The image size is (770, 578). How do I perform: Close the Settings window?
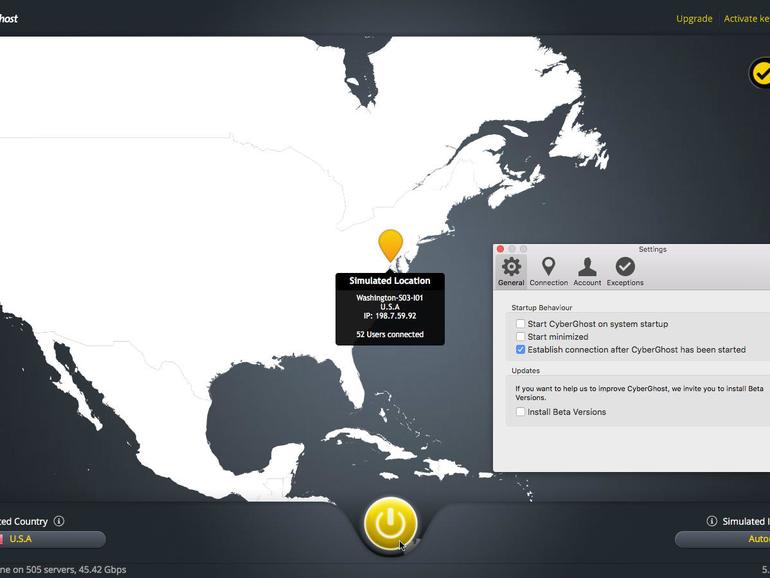tap(500, 249)
